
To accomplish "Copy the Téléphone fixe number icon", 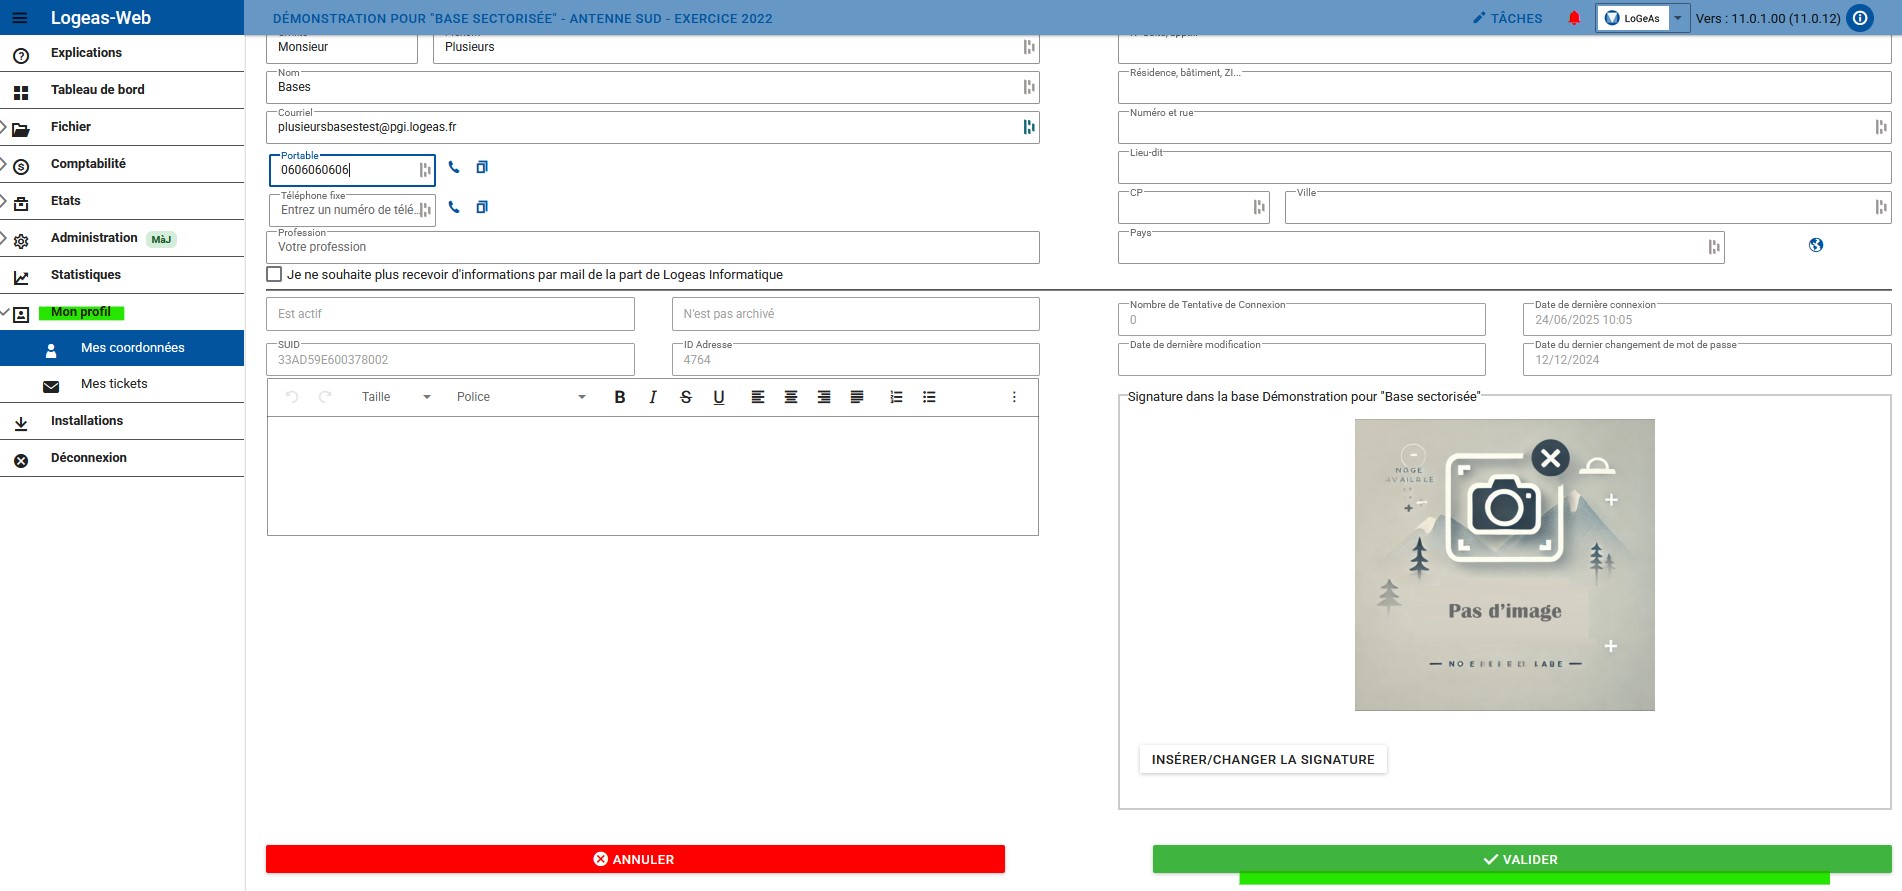I will [482, 208].
